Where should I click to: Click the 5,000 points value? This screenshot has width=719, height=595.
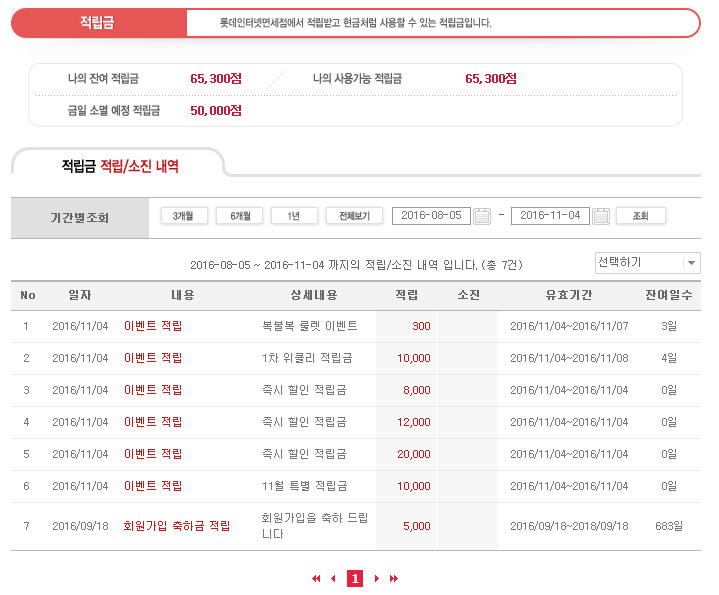tap(416, 526)
